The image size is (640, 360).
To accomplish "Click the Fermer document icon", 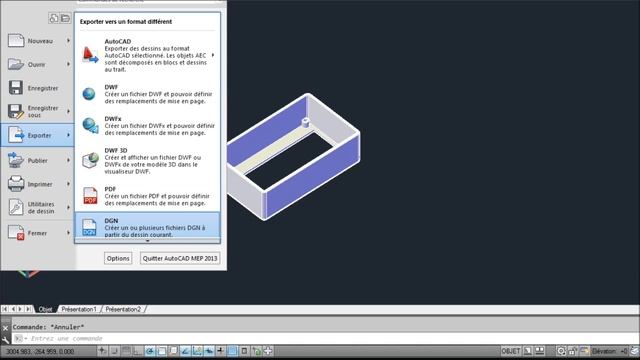I will tap(16, 233).
